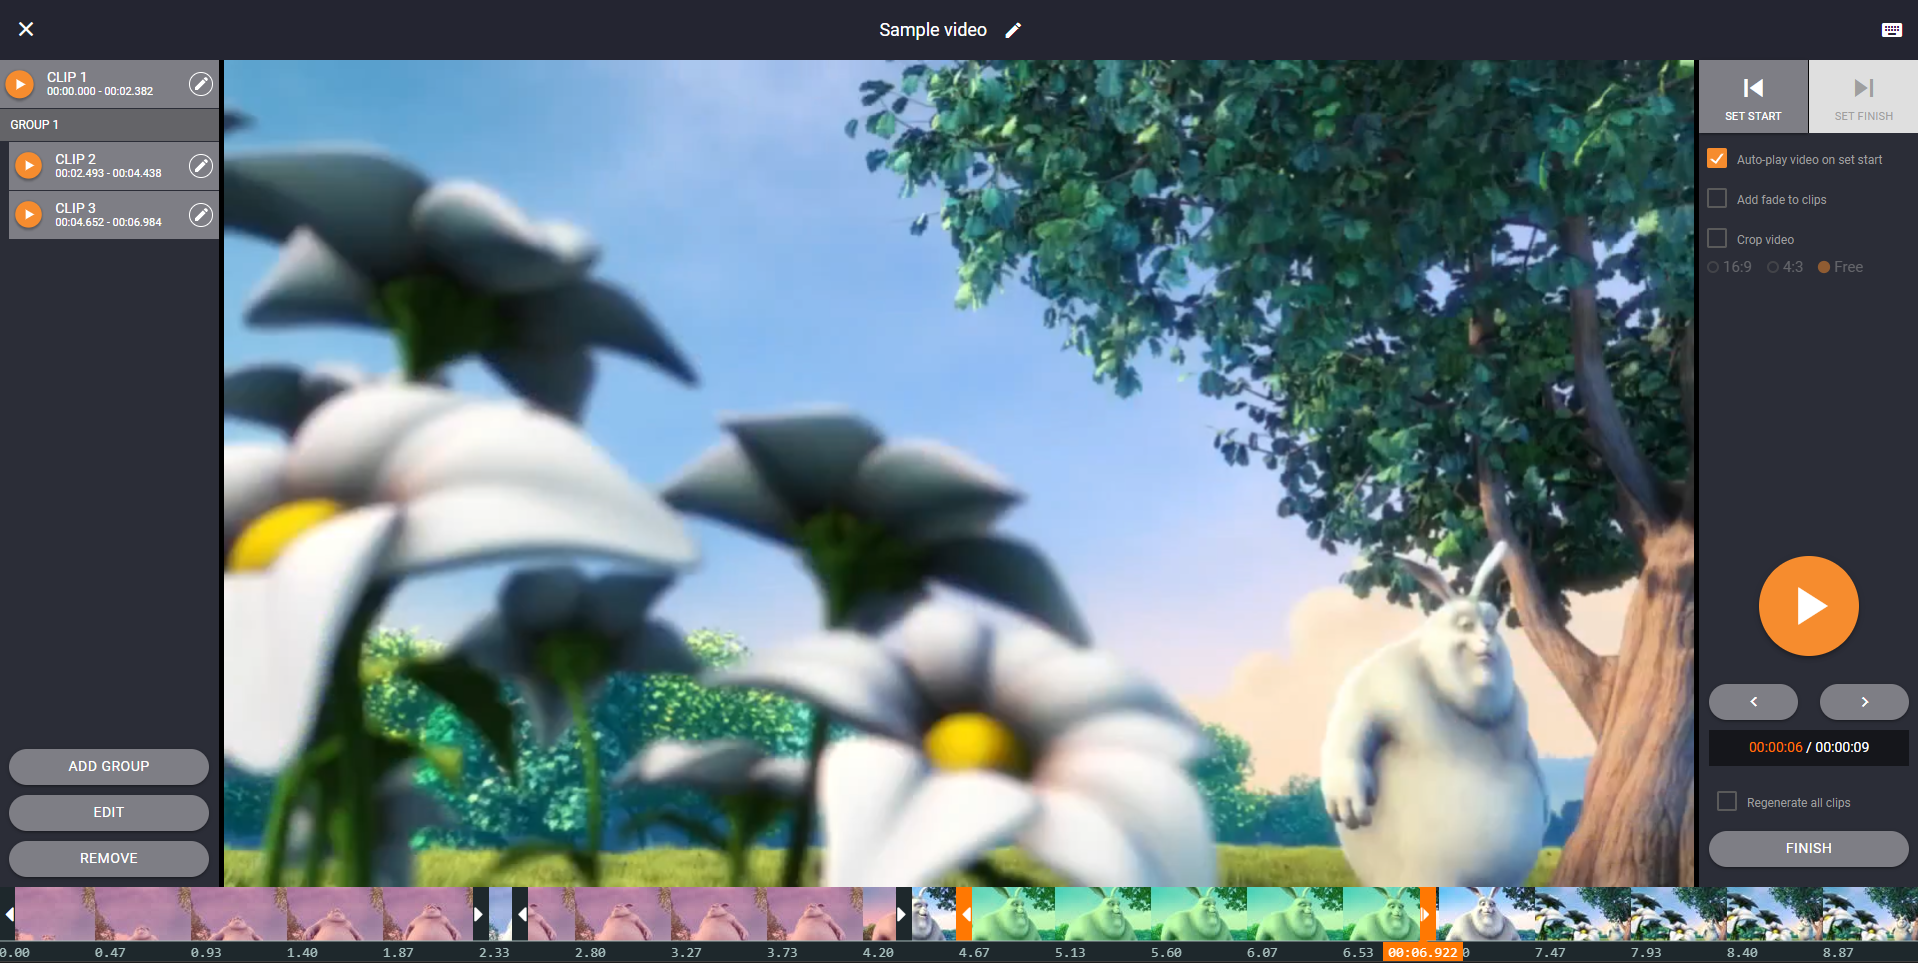The image size is (1918, 963).
Task: Close the video editor with the X icon
Action: (x=26, y=29)
